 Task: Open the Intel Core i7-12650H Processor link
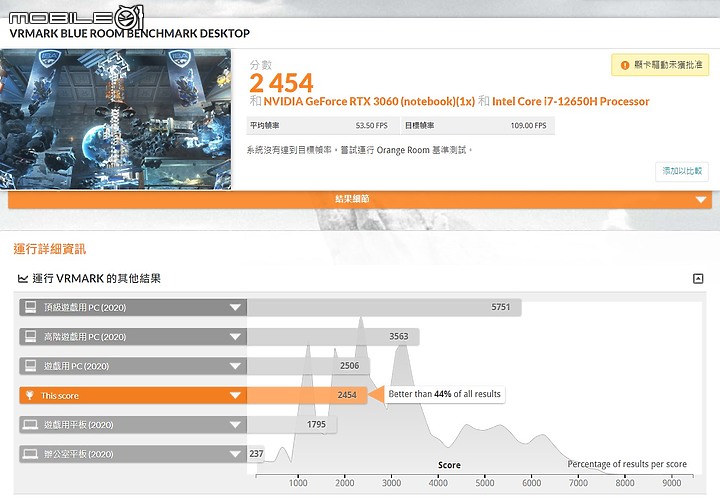point(571,102)
